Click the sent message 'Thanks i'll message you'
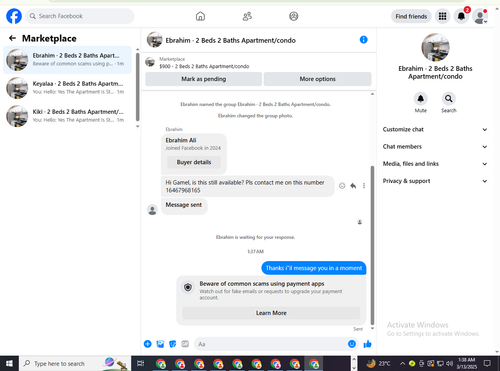The image size is (500, 371). [314, 268]
